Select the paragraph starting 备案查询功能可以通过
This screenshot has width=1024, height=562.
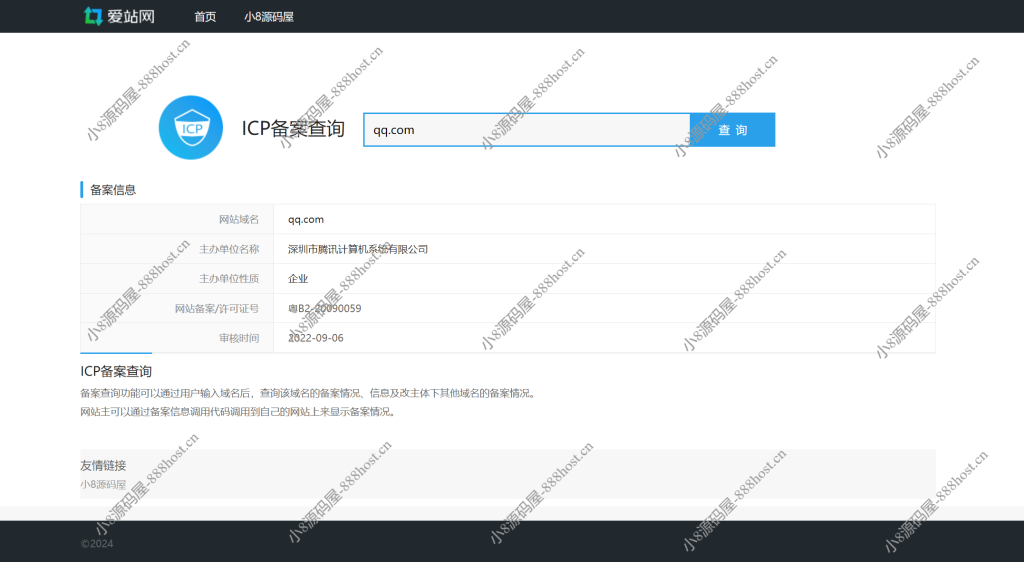(x=308, y=393)
